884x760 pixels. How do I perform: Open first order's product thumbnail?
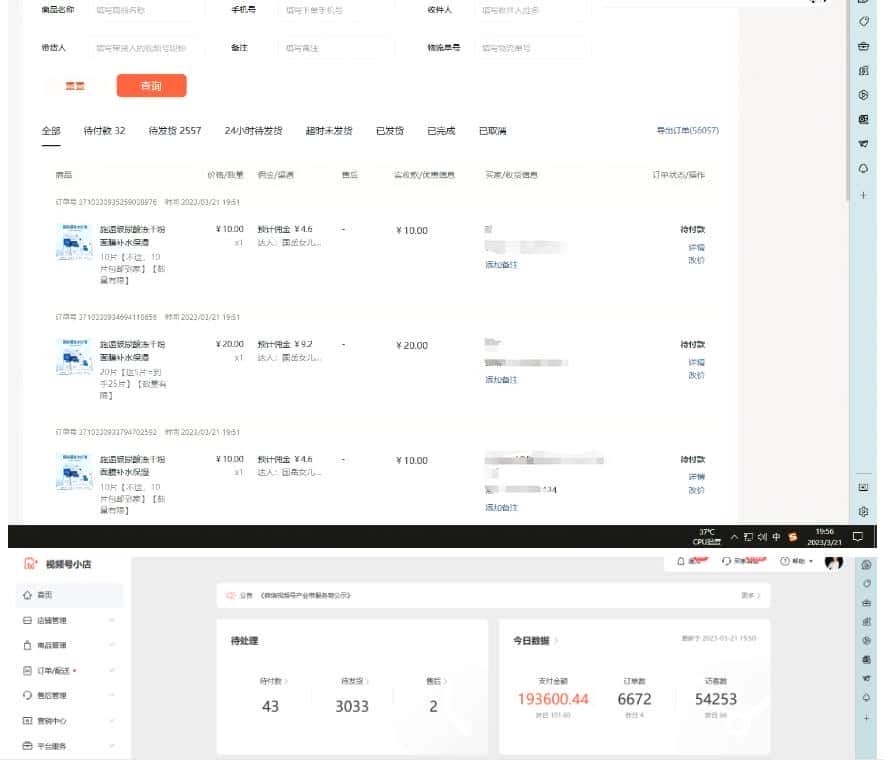click(74, 242)
